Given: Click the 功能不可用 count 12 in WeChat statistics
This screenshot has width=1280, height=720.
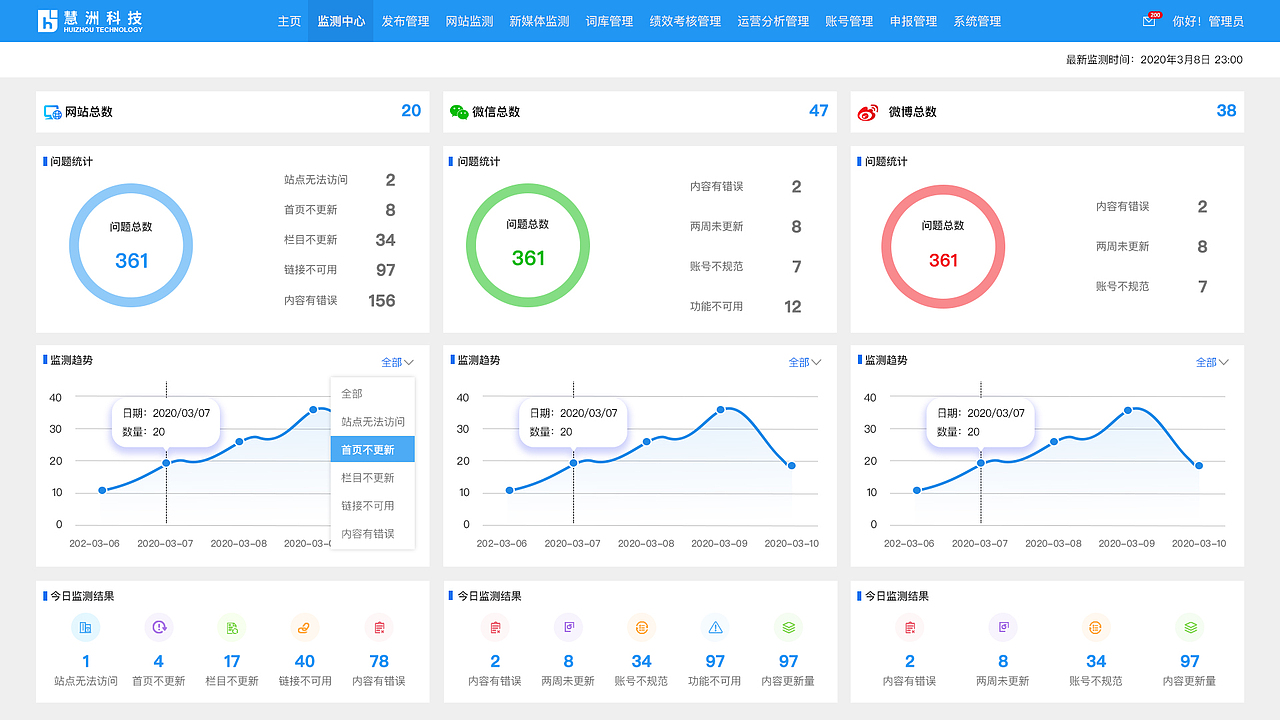Looking at the screenshot, I should pyautogui.click(x=793, y=307).
